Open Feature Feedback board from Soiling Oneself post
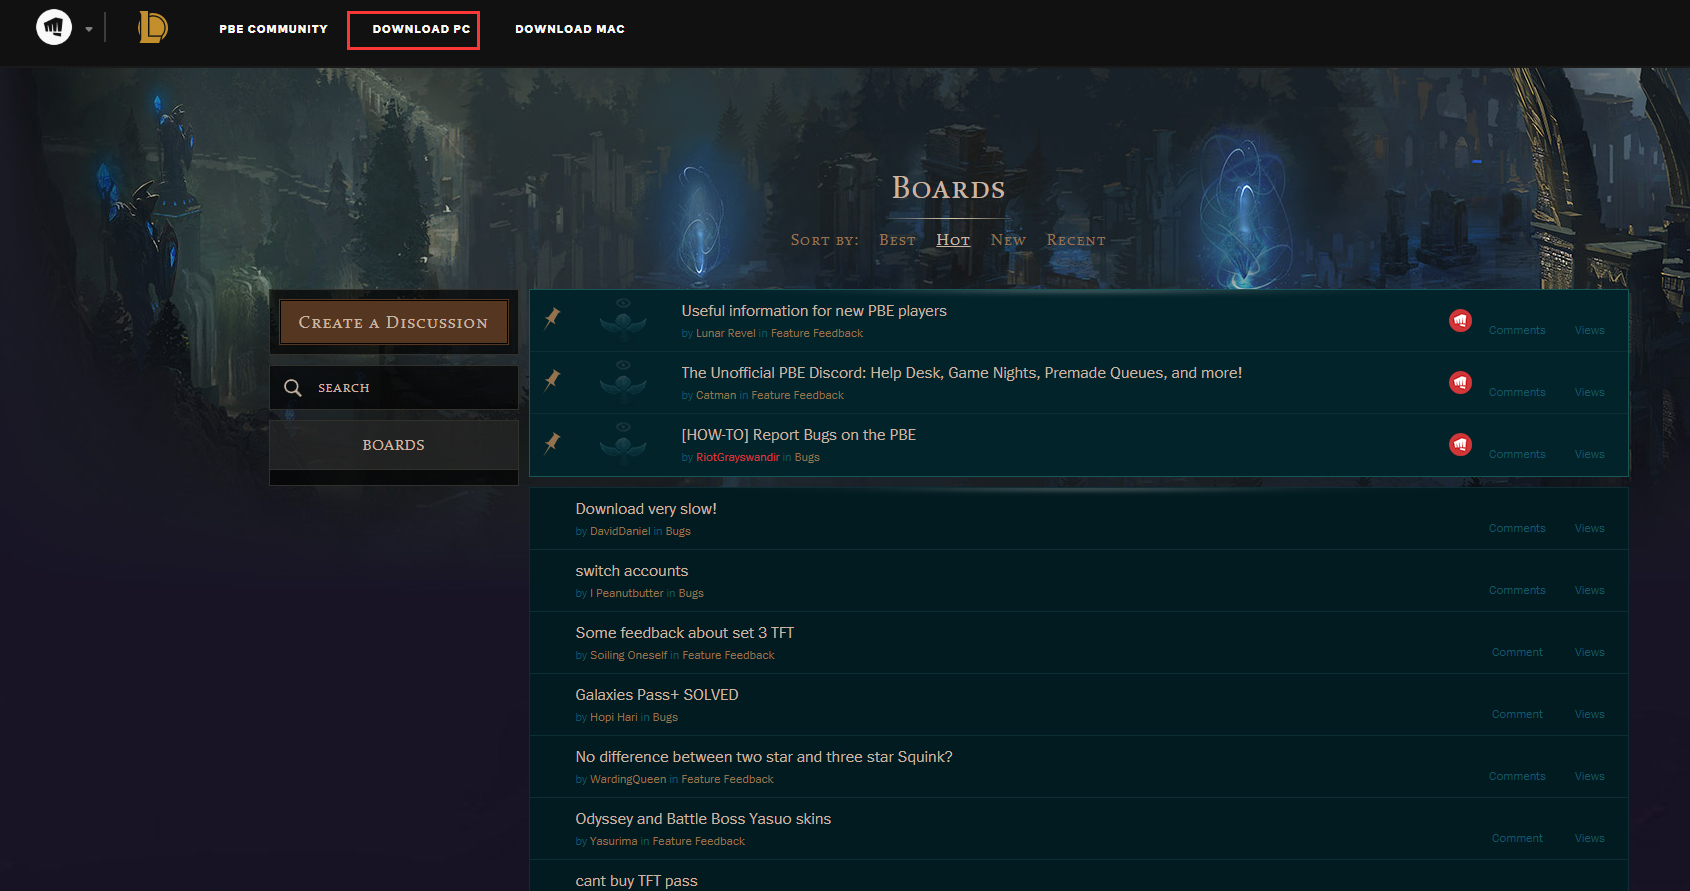This screenshot has width=1690, height=891. [x=729, y=655]
